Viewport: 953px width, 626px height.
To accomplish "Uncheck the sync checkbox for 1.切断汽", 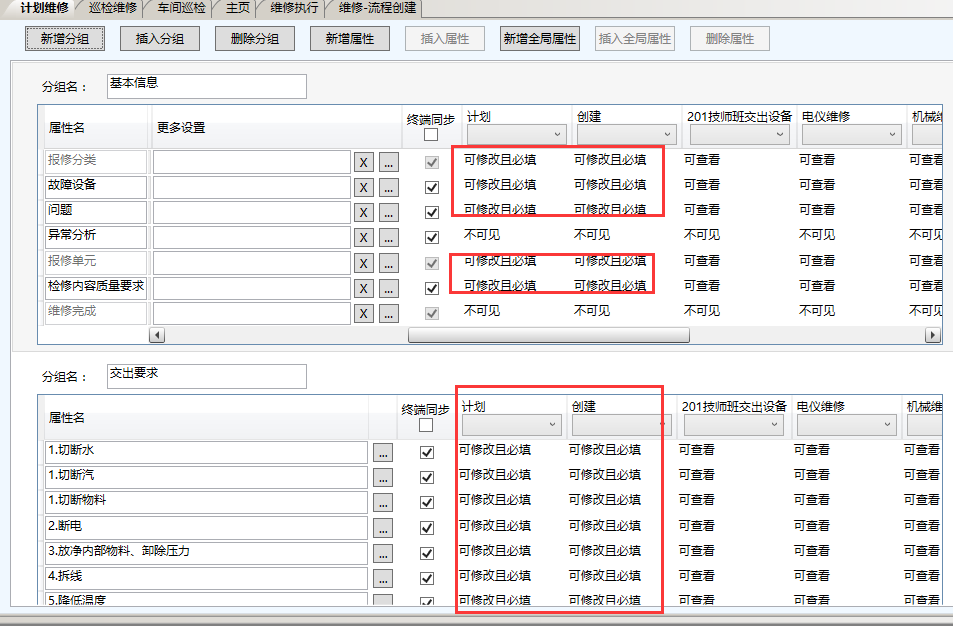I will pos(427,477).
